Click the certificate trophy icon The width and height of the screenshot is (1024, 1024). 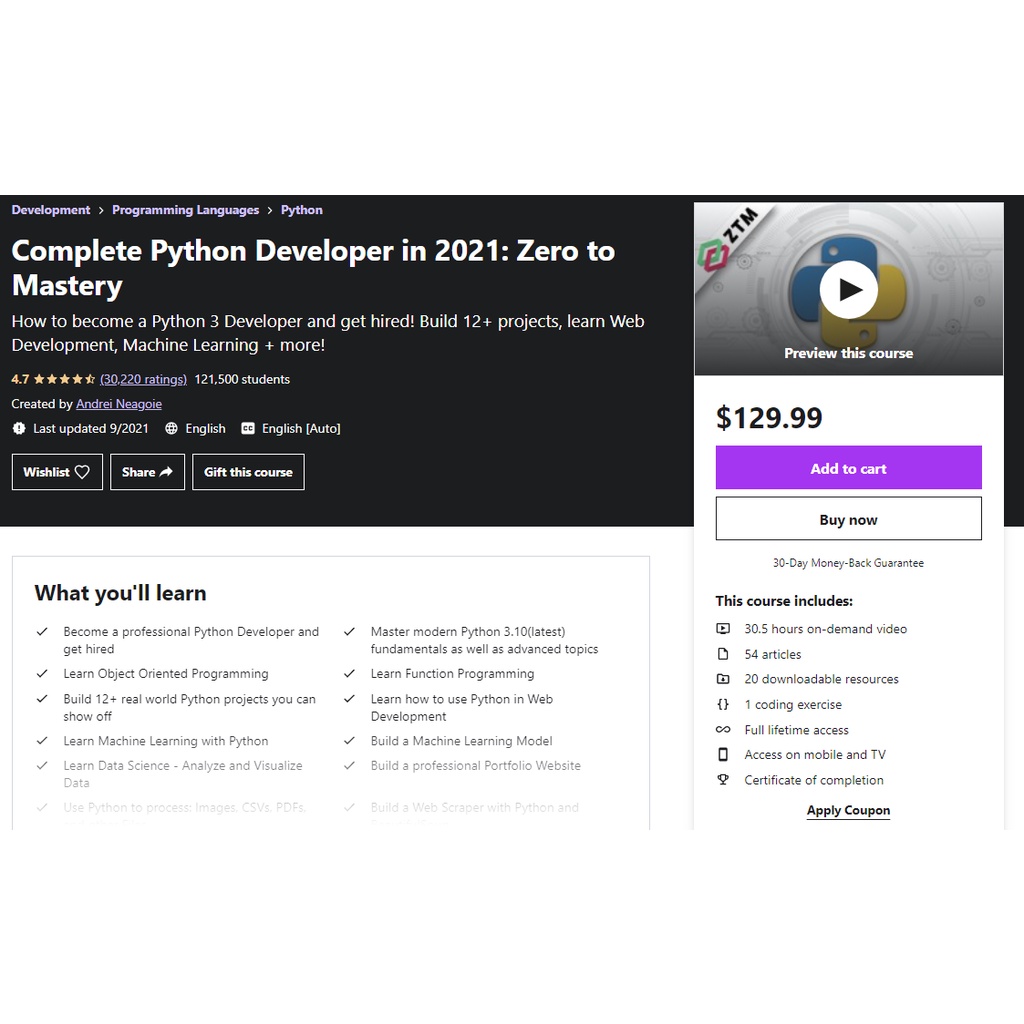[723, 780]
